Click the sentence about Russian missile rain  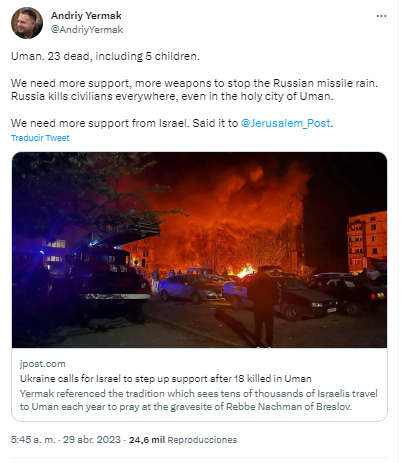[x=194, y=83]
